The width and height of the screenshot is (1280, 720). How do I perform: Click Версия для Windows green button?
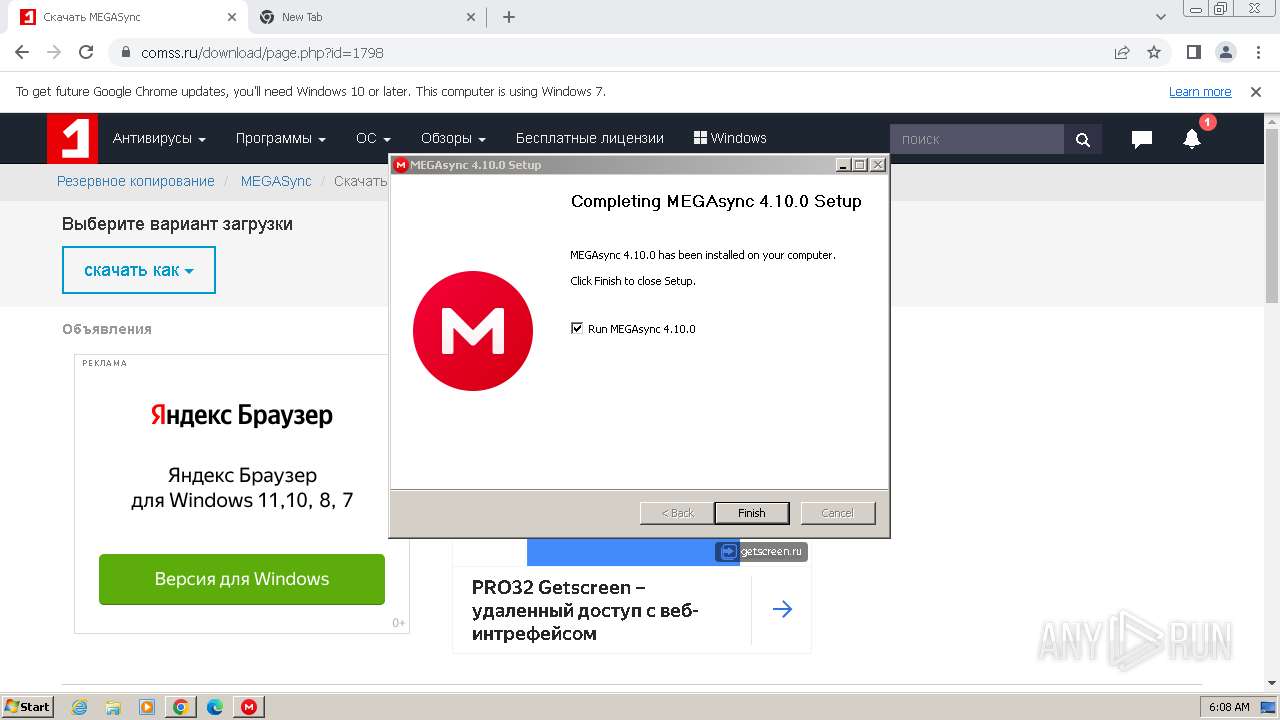pos(242,579)
